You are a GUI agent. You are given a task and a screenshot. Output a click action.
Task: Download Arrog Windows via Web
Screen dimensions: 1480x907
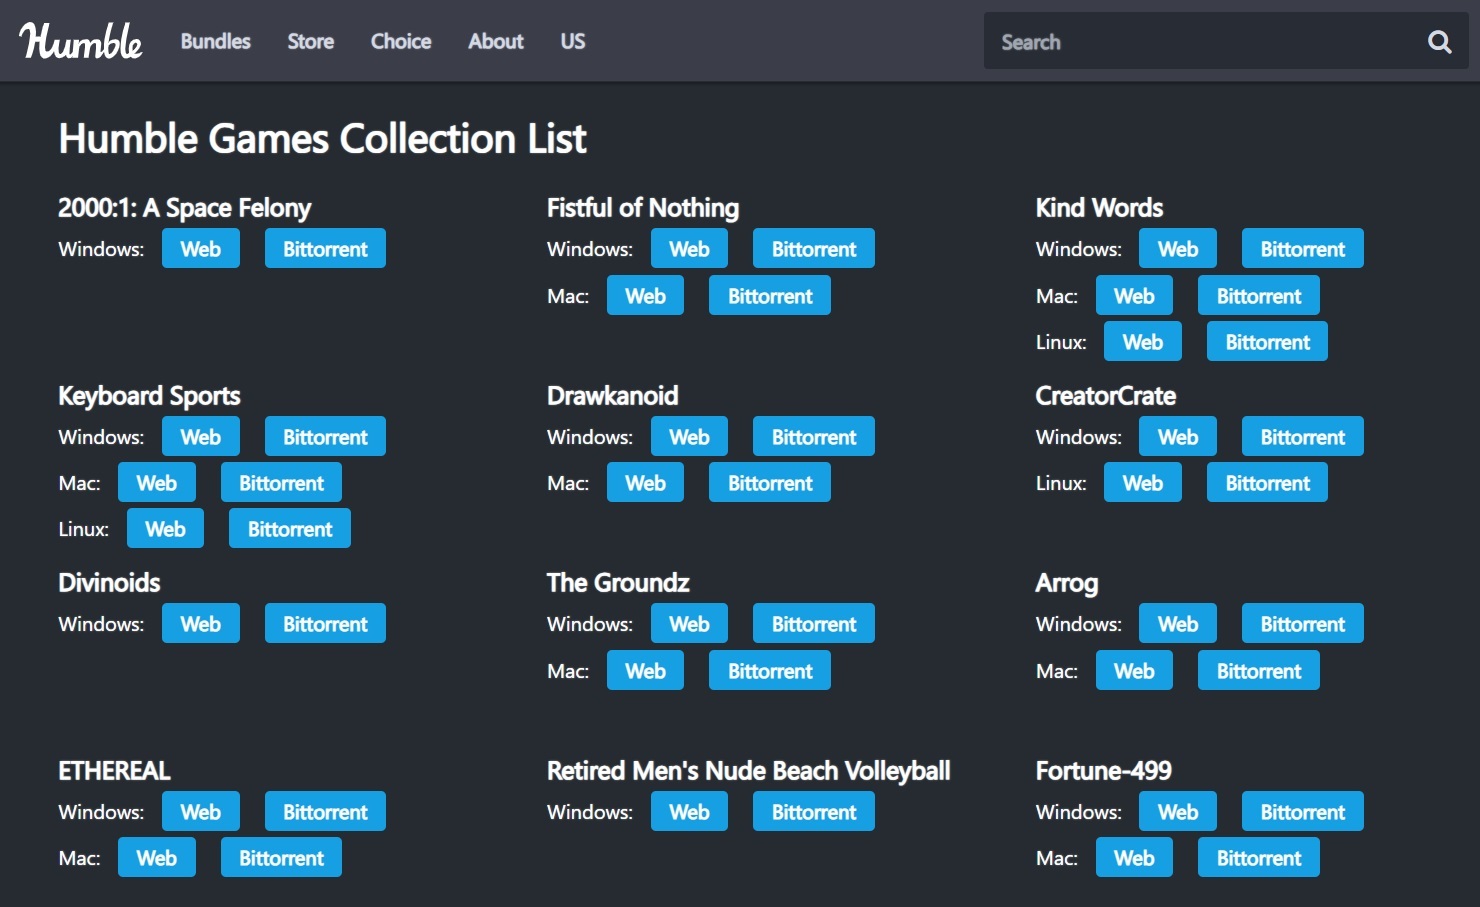point(1178,624)
